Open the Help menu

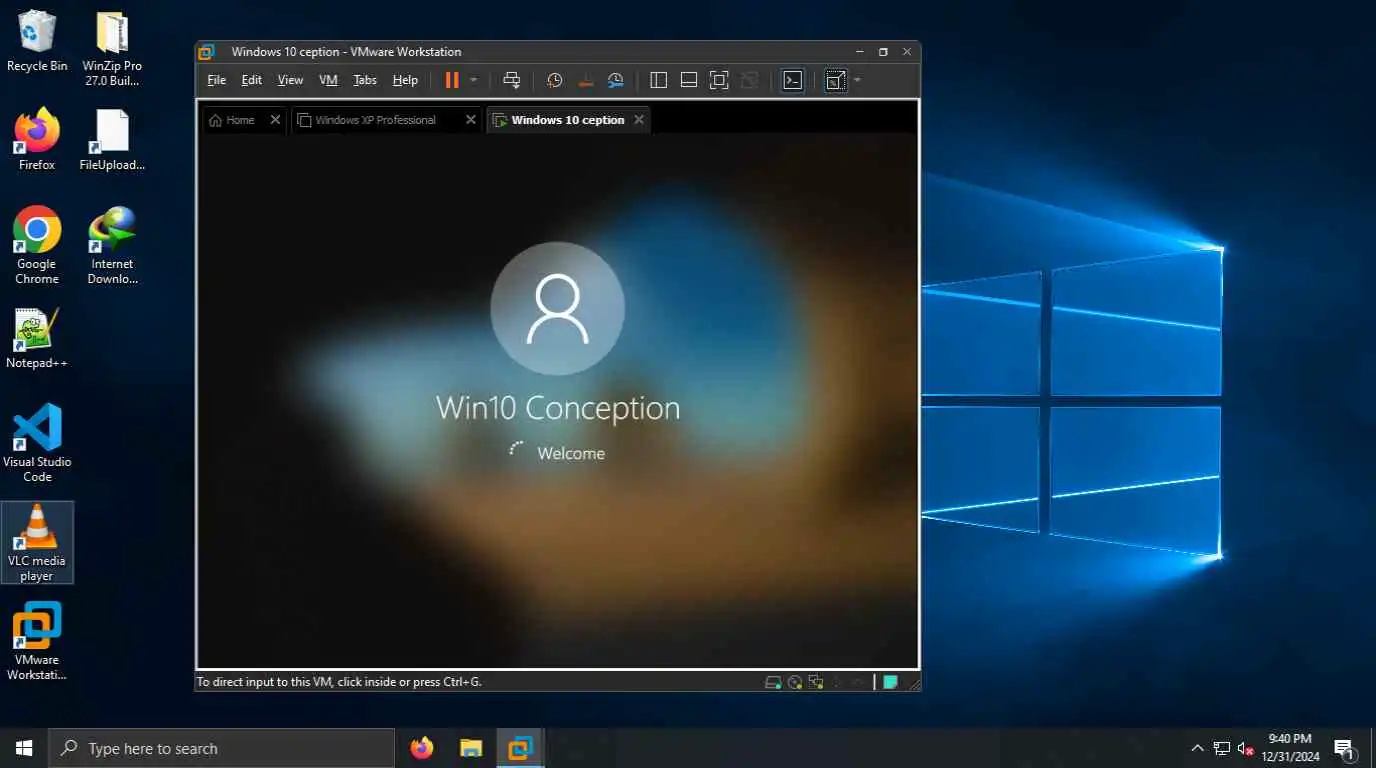pyautogui.click(x=405, y=80)
